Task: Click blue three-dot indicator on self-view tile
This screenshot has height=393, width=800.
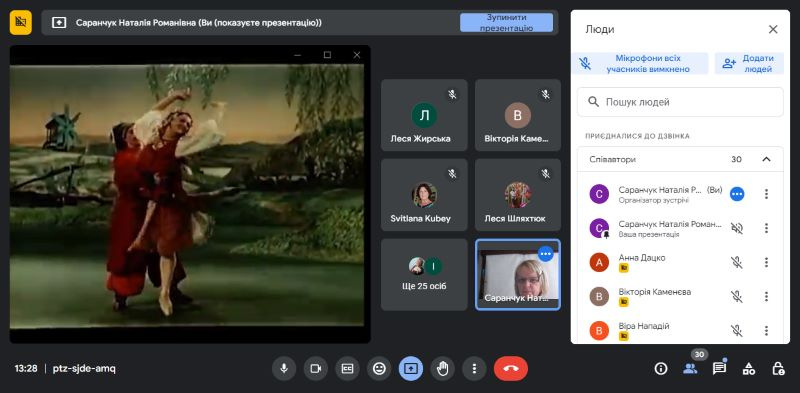Action: (546, 254)
